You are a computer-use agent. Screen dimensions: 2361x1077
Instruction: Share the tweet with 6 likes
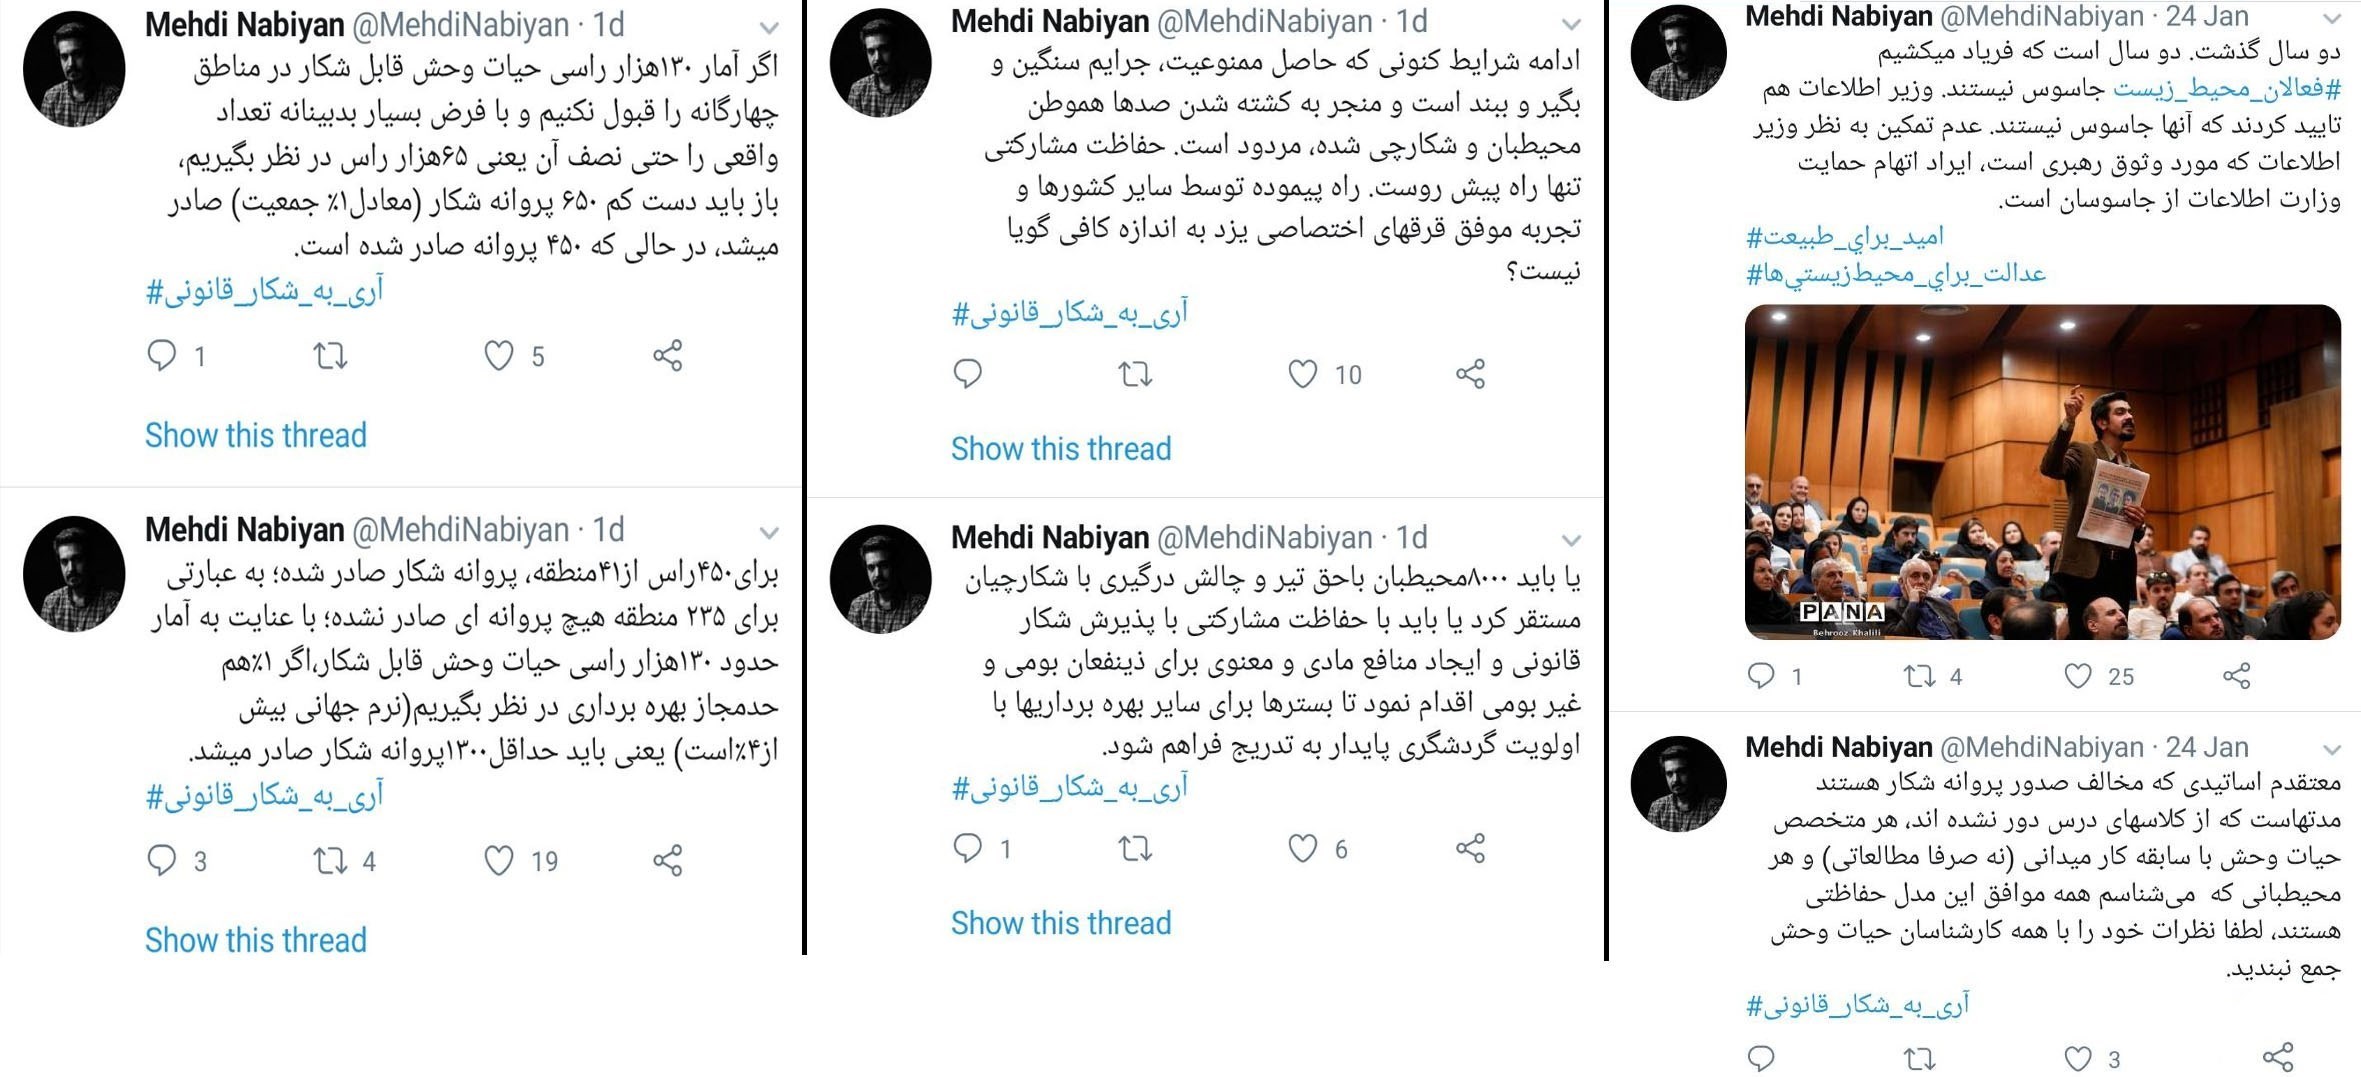[1468, 849]
